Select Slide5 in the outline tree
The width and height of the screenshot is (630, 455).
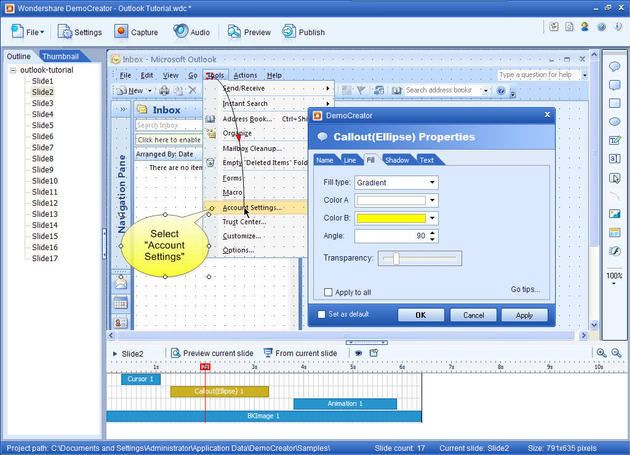click(x=43, y=125)
